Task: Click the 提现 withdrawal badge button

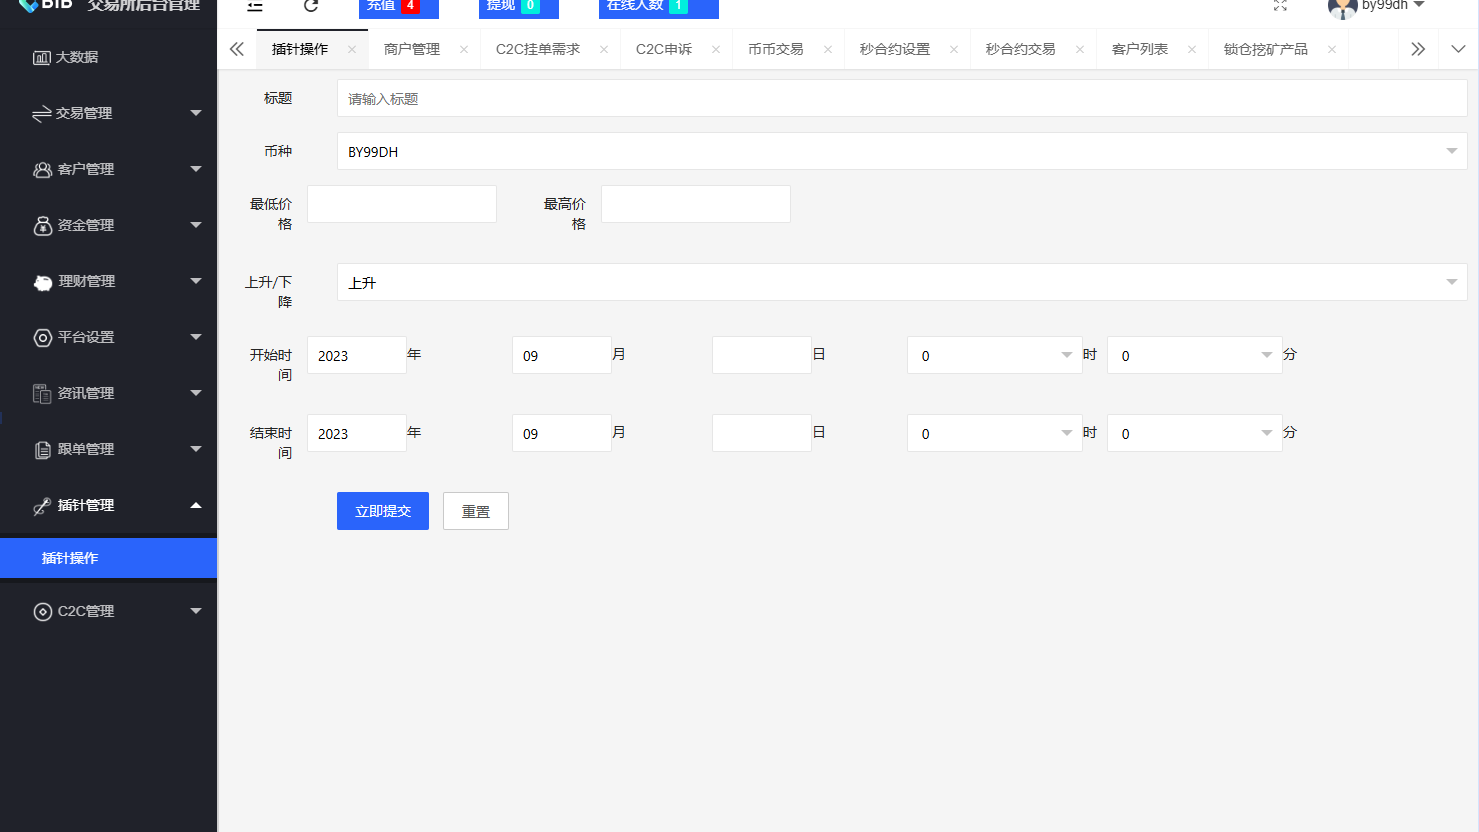Action: click(x=518, y=6)
